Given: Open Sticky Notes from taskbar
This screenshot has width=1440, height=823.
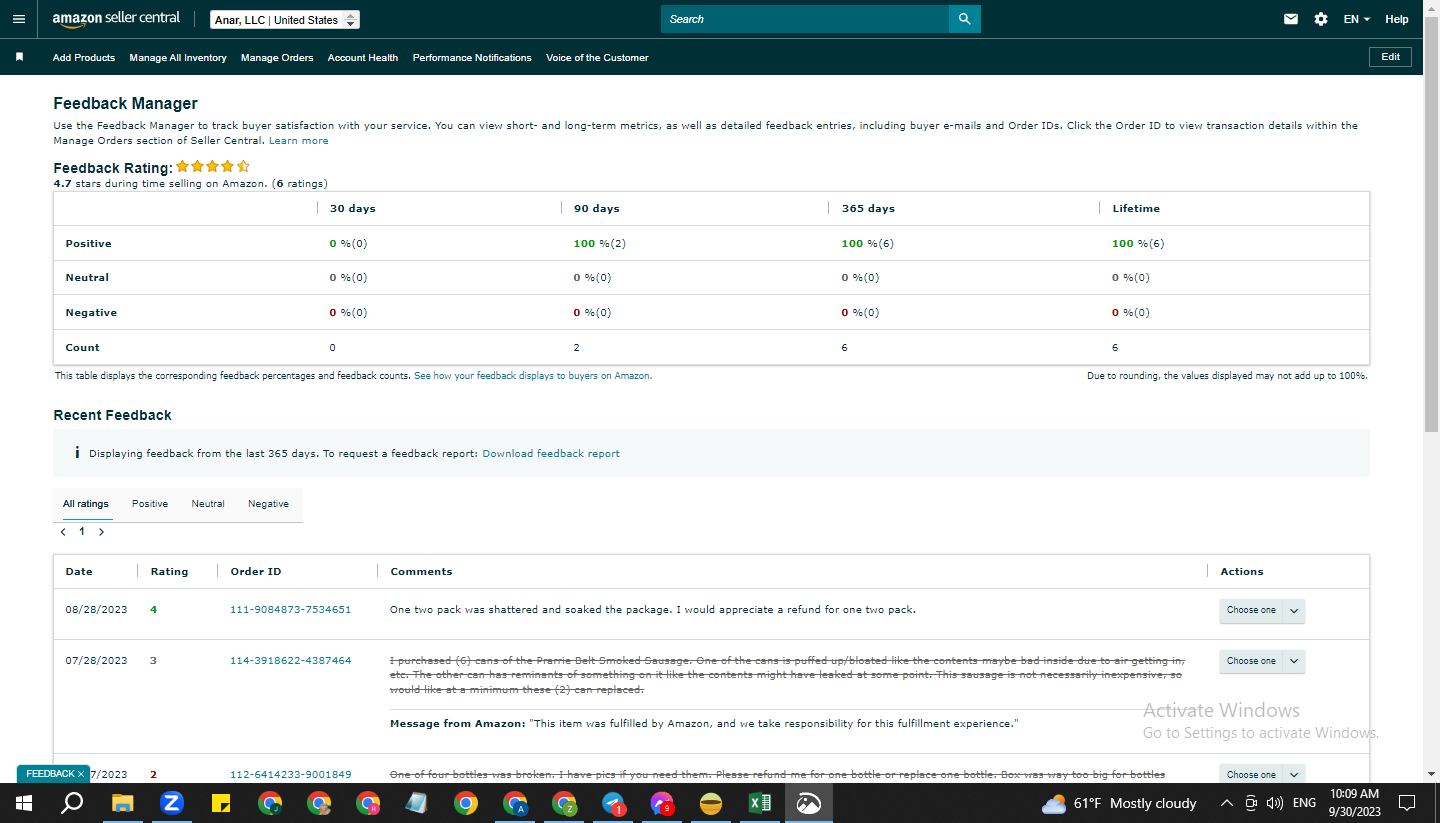Looking at the screenshot, I should tap(221, 803).
